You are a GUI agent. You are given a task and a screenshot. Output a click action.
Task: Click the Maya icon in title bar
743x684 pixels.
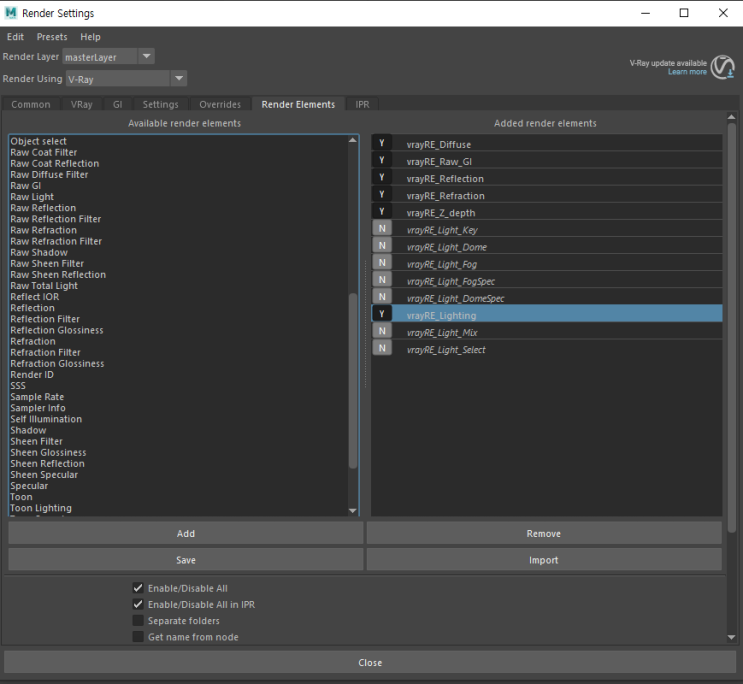point(11,13)
